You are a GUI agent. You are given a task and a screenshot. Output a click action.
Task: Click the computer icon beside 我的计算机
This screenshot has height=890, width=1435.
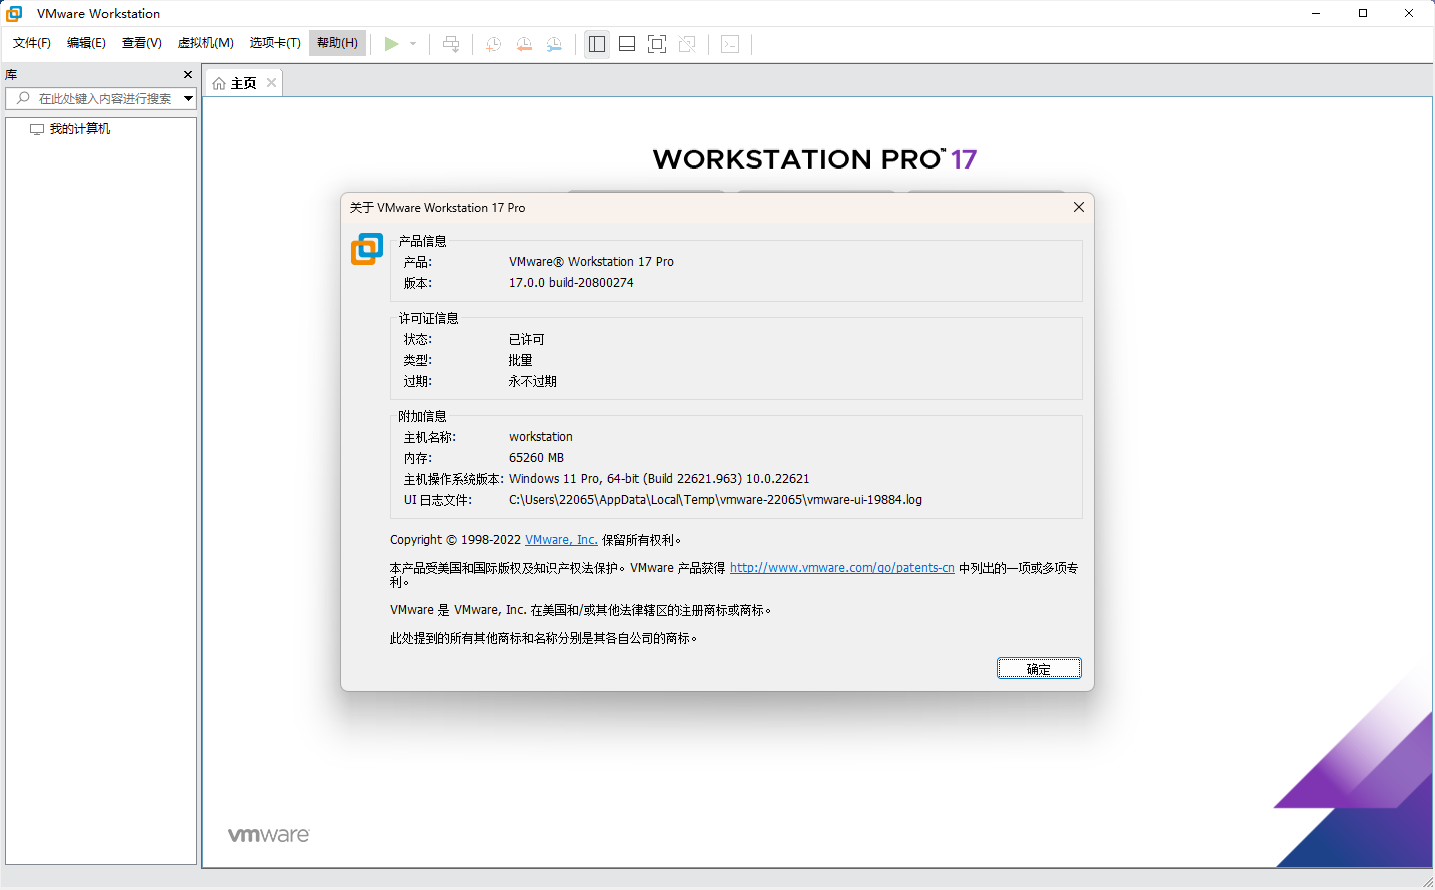[x=37, y=129]
